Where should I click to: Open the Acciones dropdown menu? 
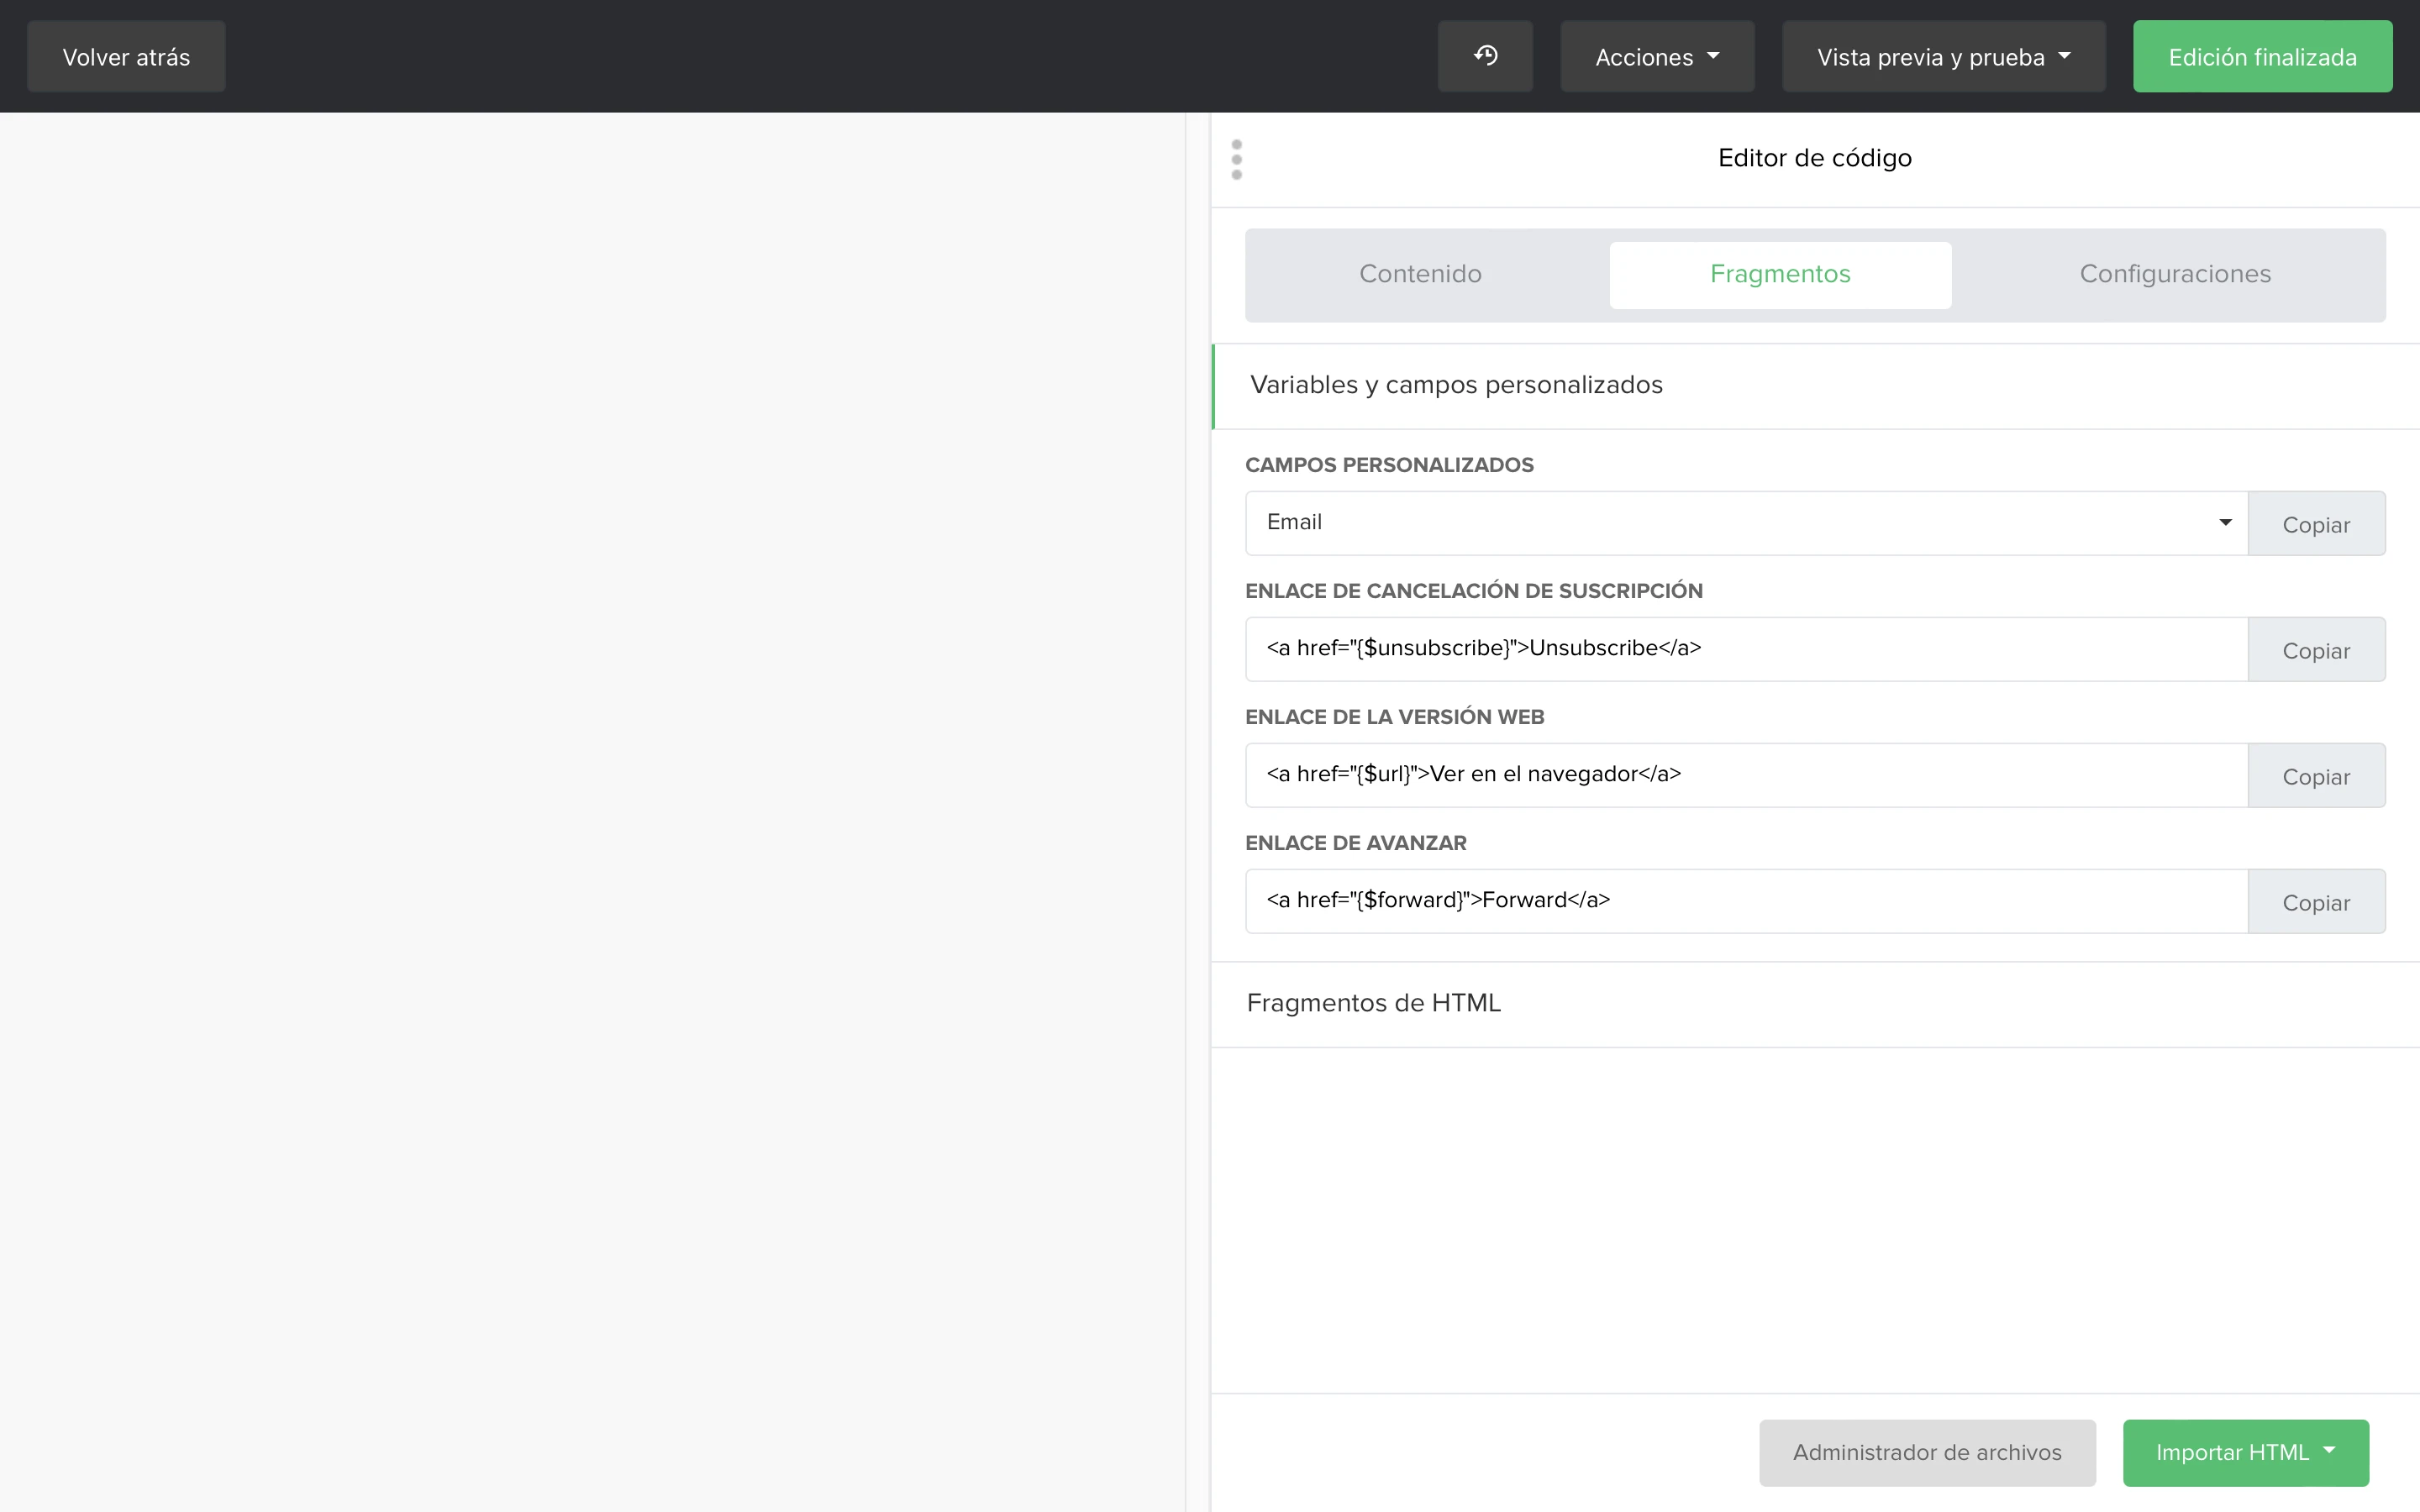[1656, 57]
